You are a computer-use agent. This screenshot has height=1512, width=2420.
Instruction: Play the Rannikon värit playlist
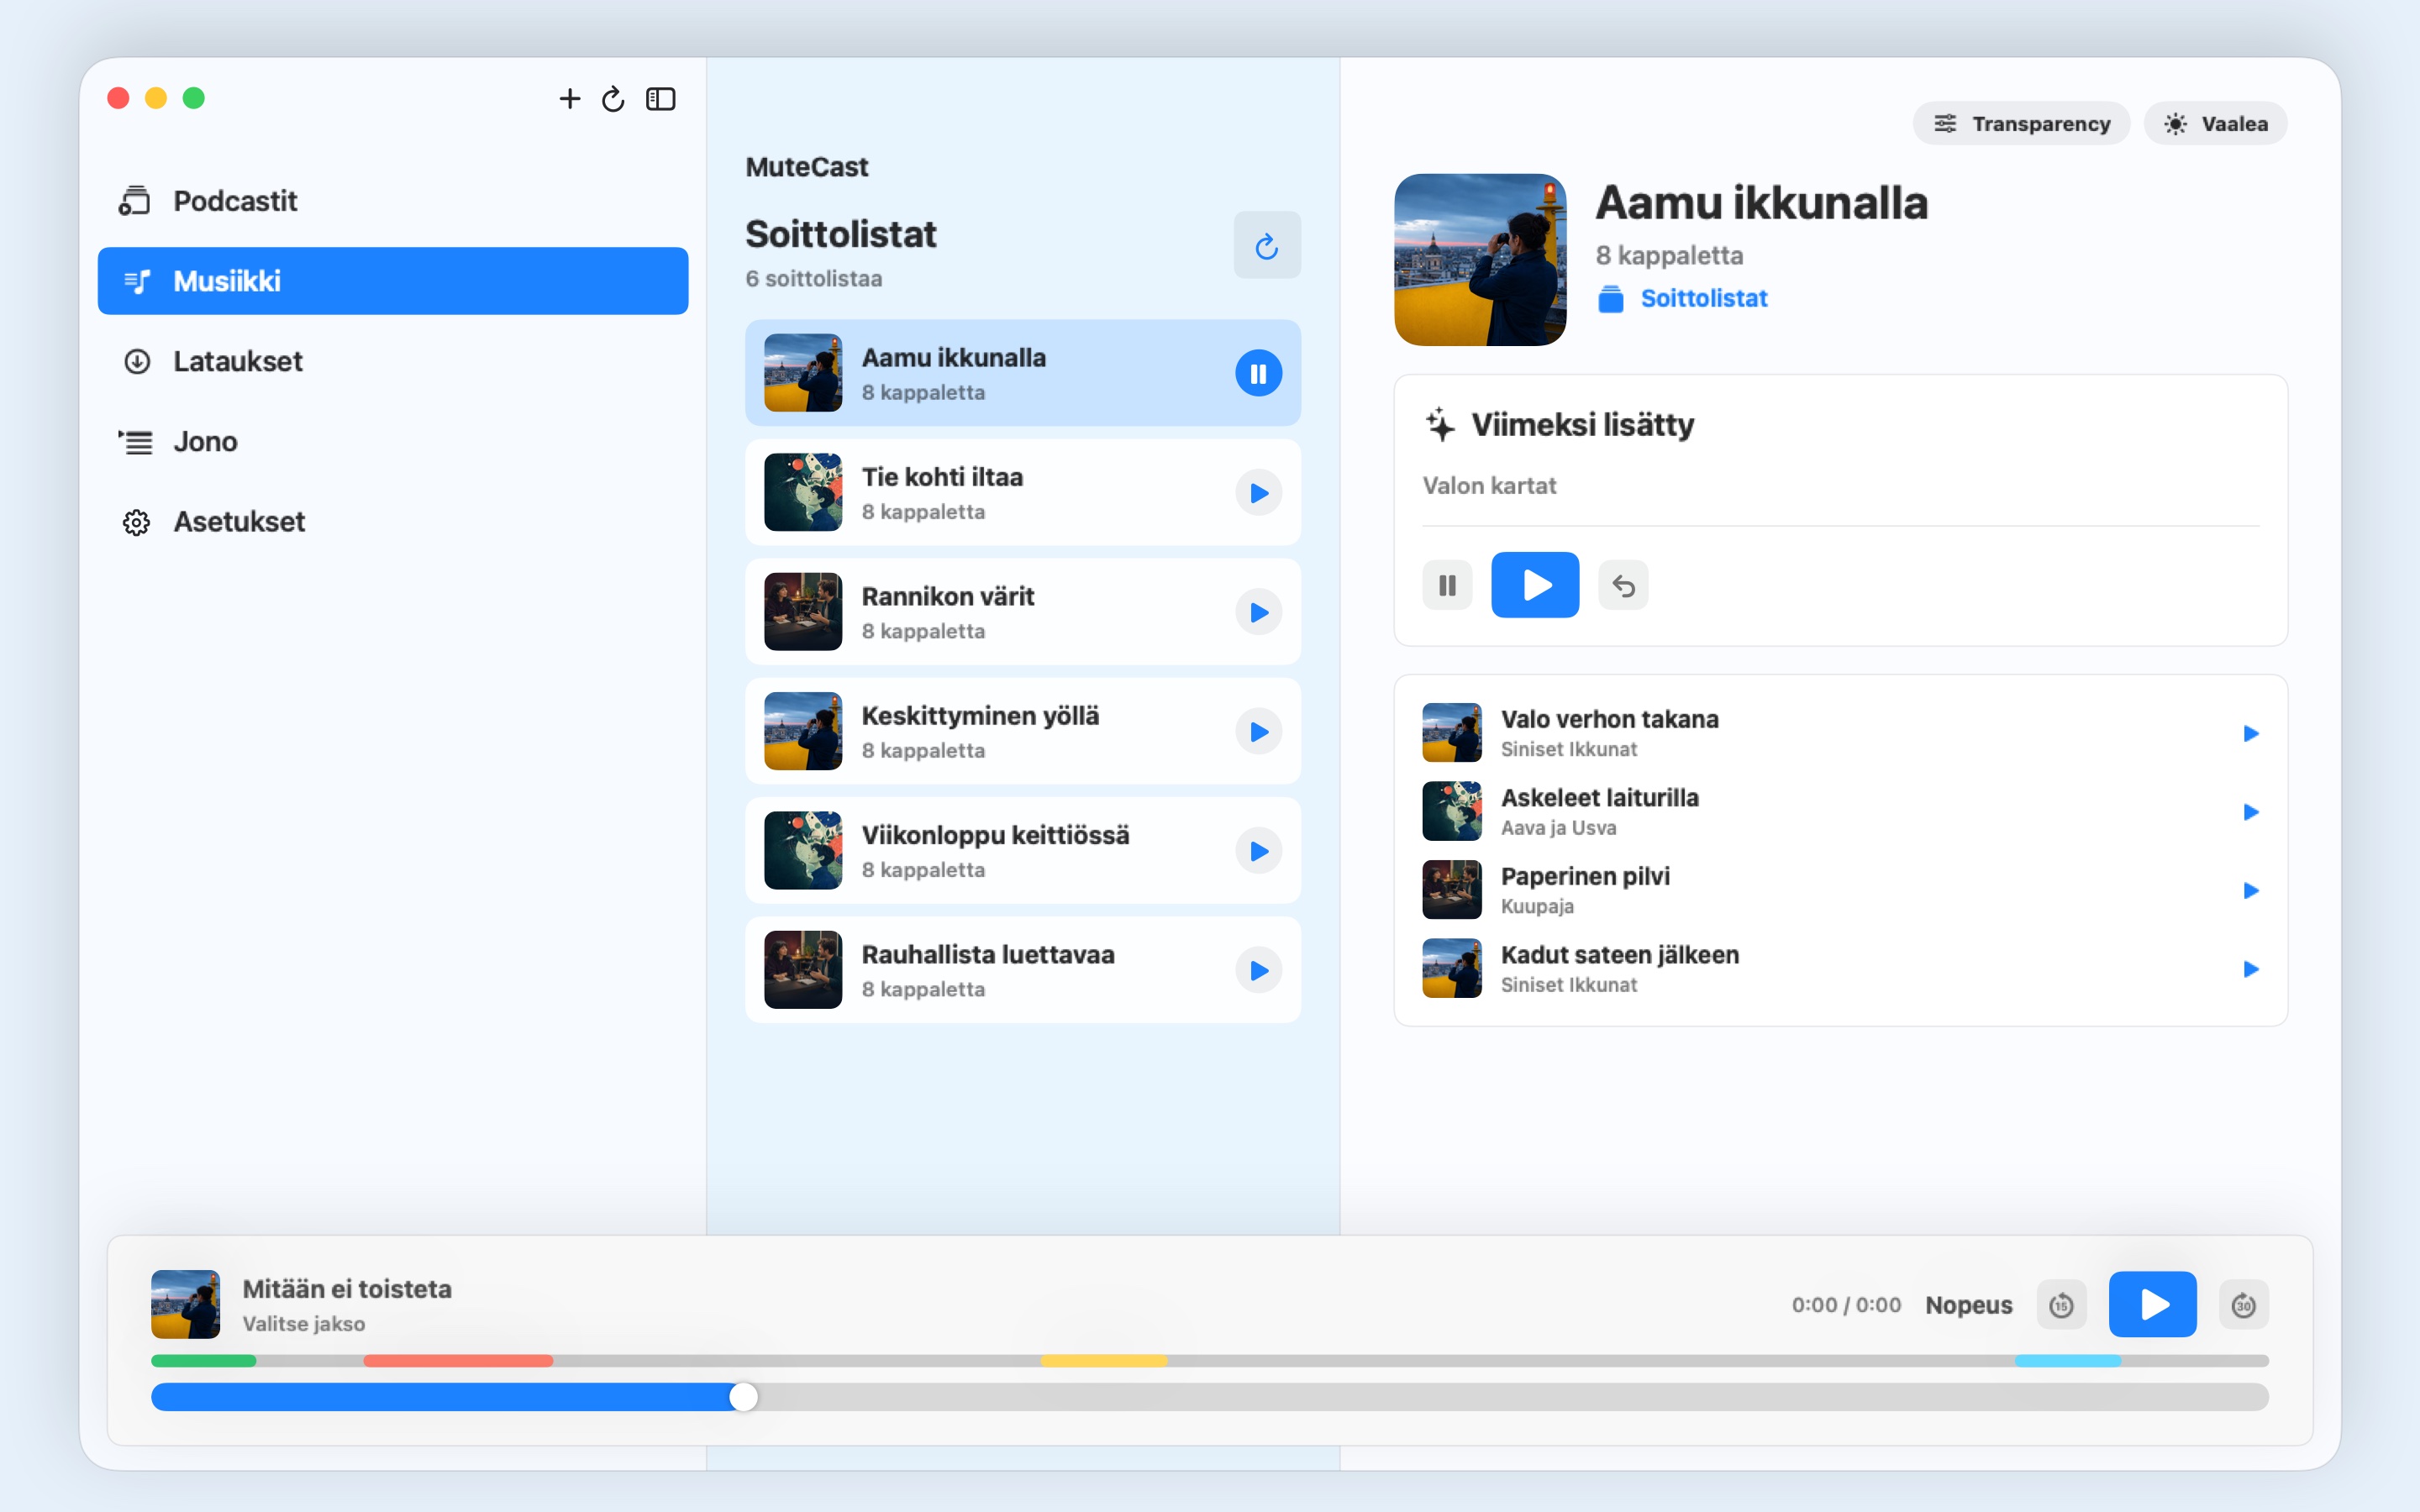point(1258,612)
